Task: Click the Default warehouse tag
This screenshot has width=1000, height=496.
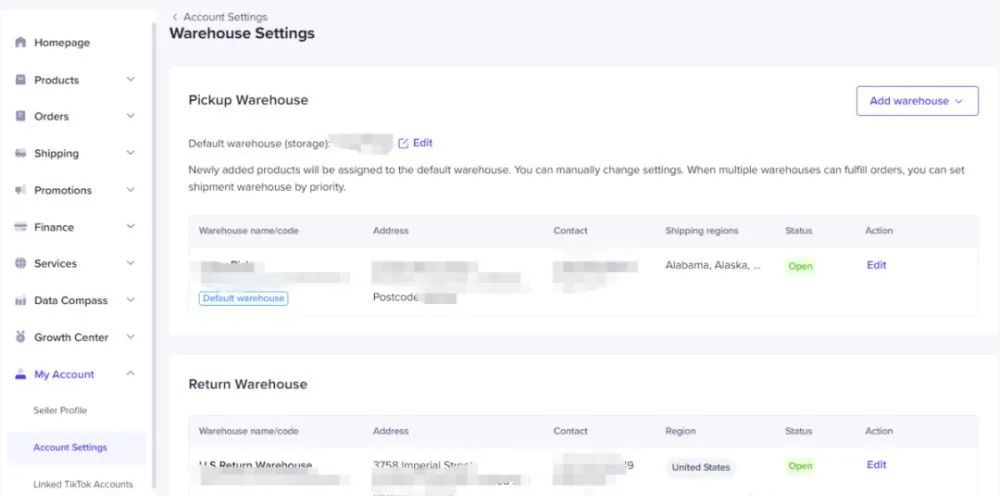Action: click(243, 298)
